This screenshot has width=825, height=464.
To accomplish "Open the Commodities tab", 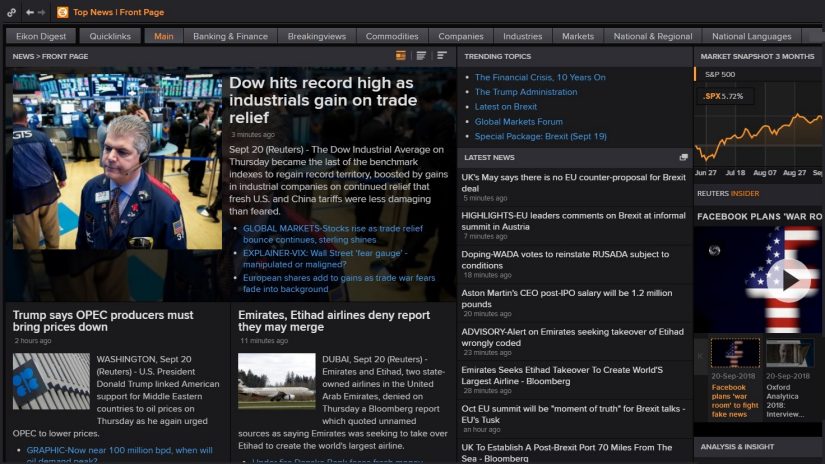I will pyautogui.click(x=392, y=36).
